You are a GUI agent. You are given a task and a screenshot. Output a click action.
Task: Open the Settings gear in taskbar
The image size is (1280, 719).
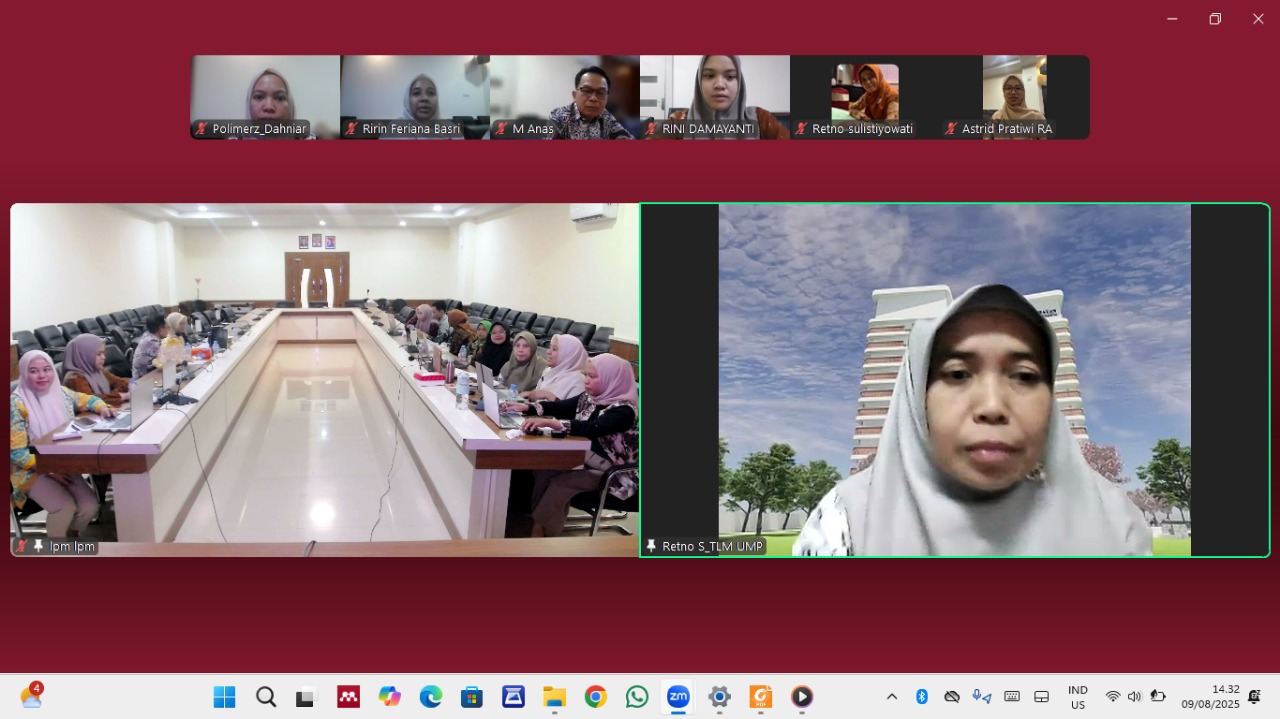[719, 697]
